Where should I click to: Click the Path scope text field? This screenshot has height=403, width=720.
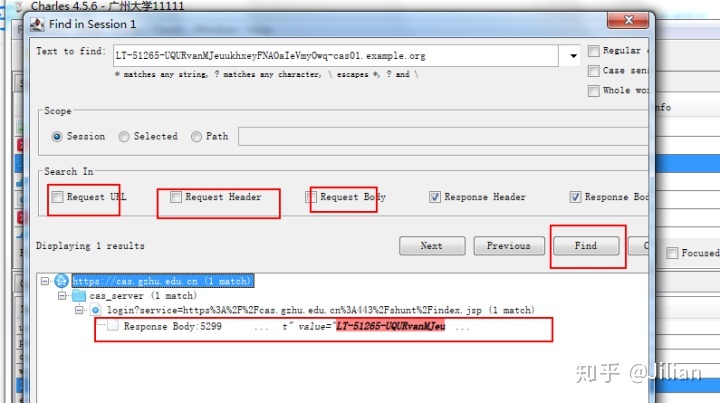(x=443, y=137)
